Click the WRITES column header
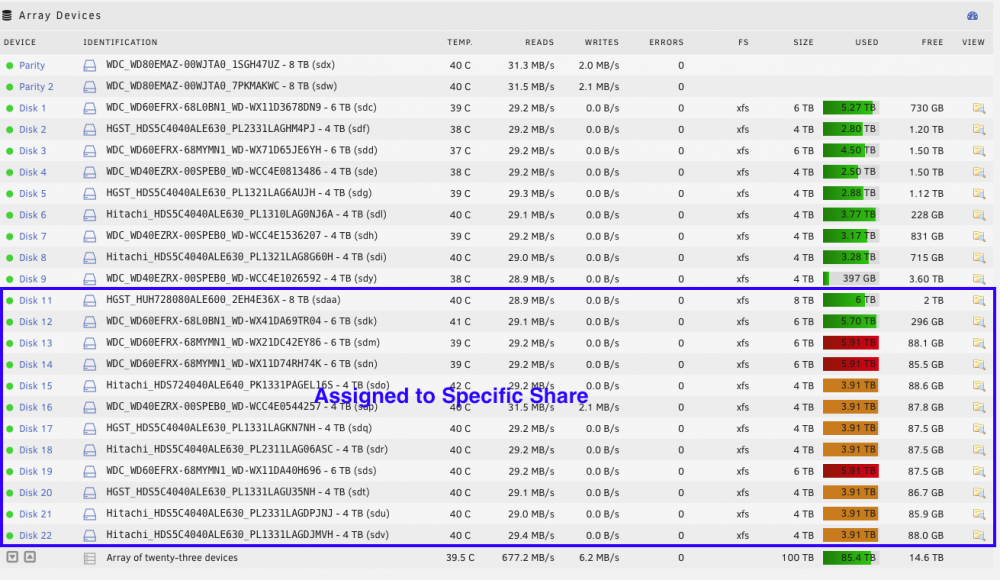The width and height of the screenshot is (1000, 580). click(x=602, y=42)
